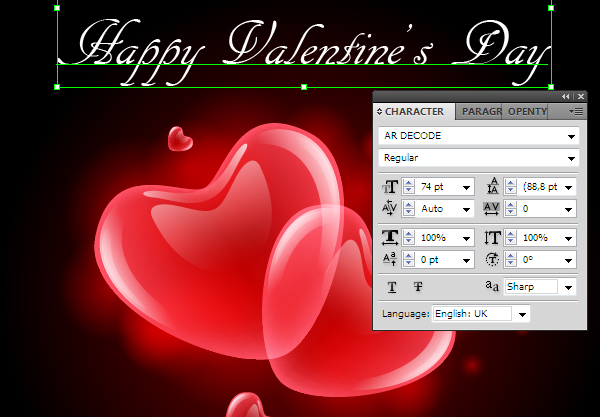Click the font size icon

click(390, 186)
